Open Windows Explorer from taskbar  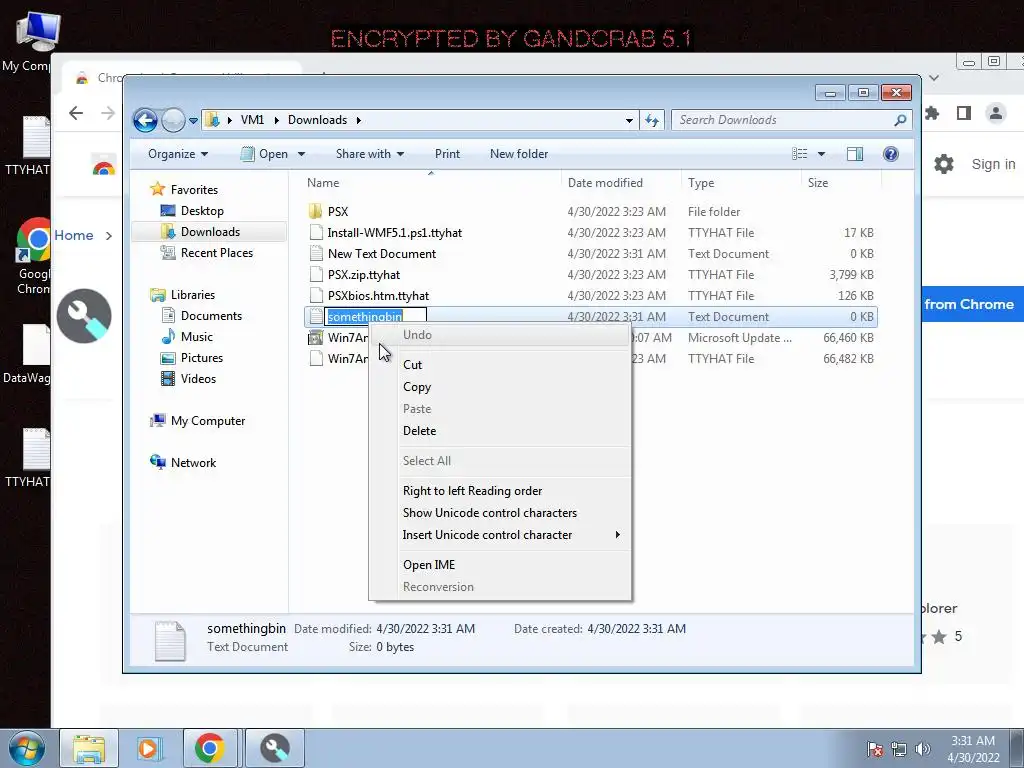[x=89, y=748]
